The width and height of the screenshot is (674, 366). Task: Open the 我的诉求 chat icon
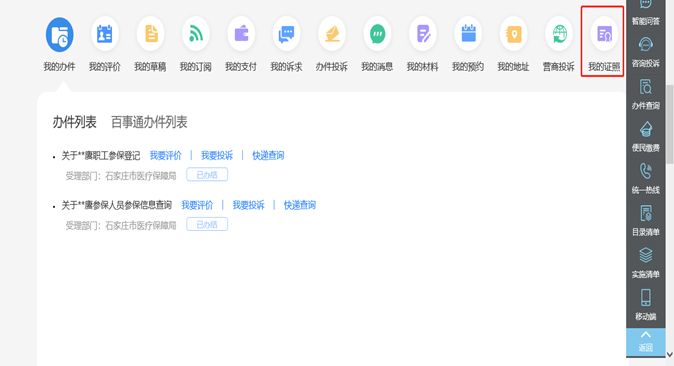click(x=286, y=34)
